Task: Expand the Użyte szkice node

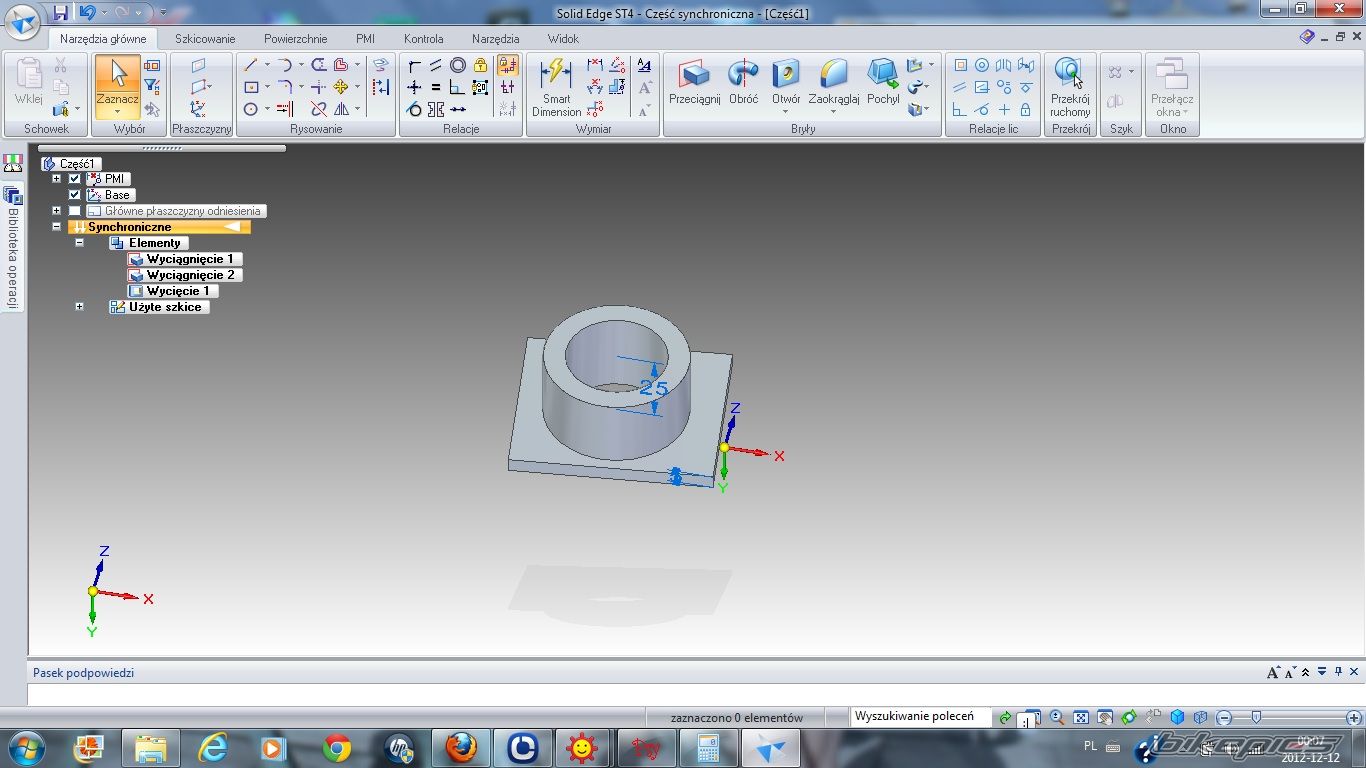Action: point(79,307)
